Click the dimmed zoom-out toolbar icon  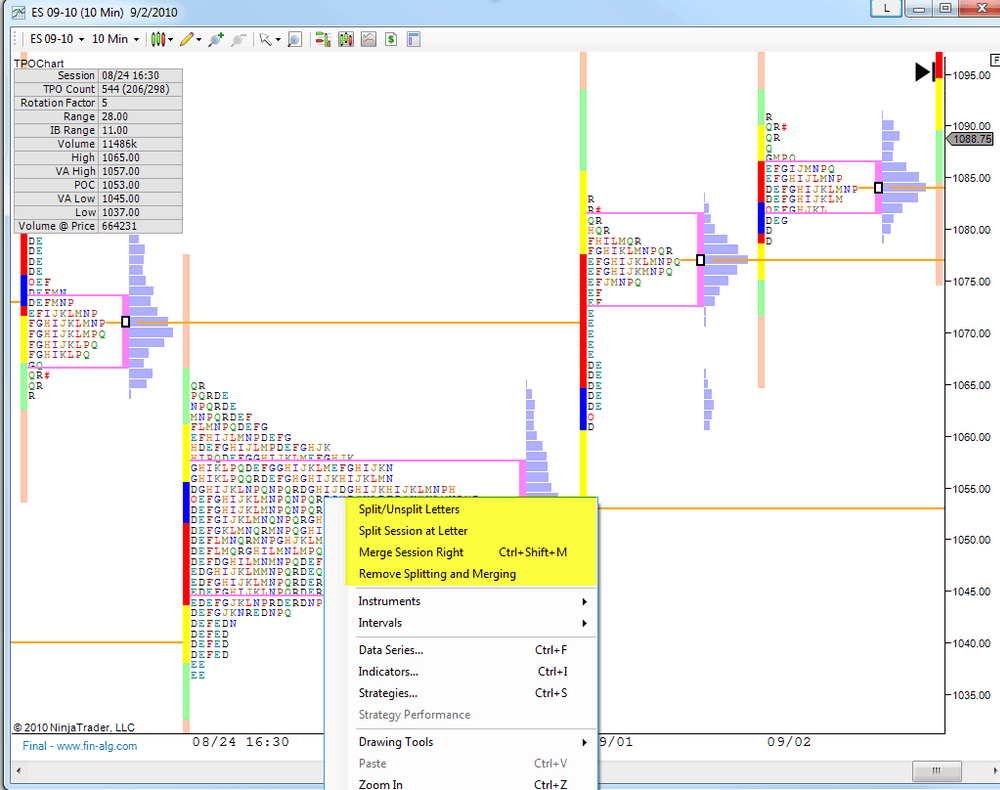(x=239, y=38)
